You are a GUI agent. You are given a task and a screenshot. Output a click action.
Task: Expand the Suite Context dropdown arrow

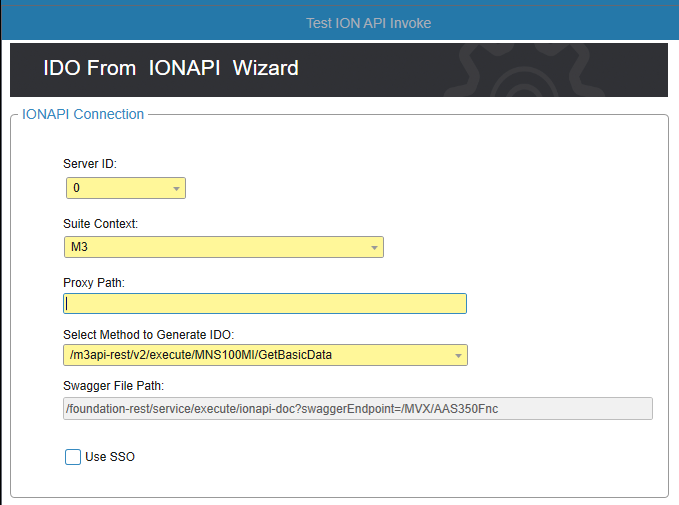(374, 247)
